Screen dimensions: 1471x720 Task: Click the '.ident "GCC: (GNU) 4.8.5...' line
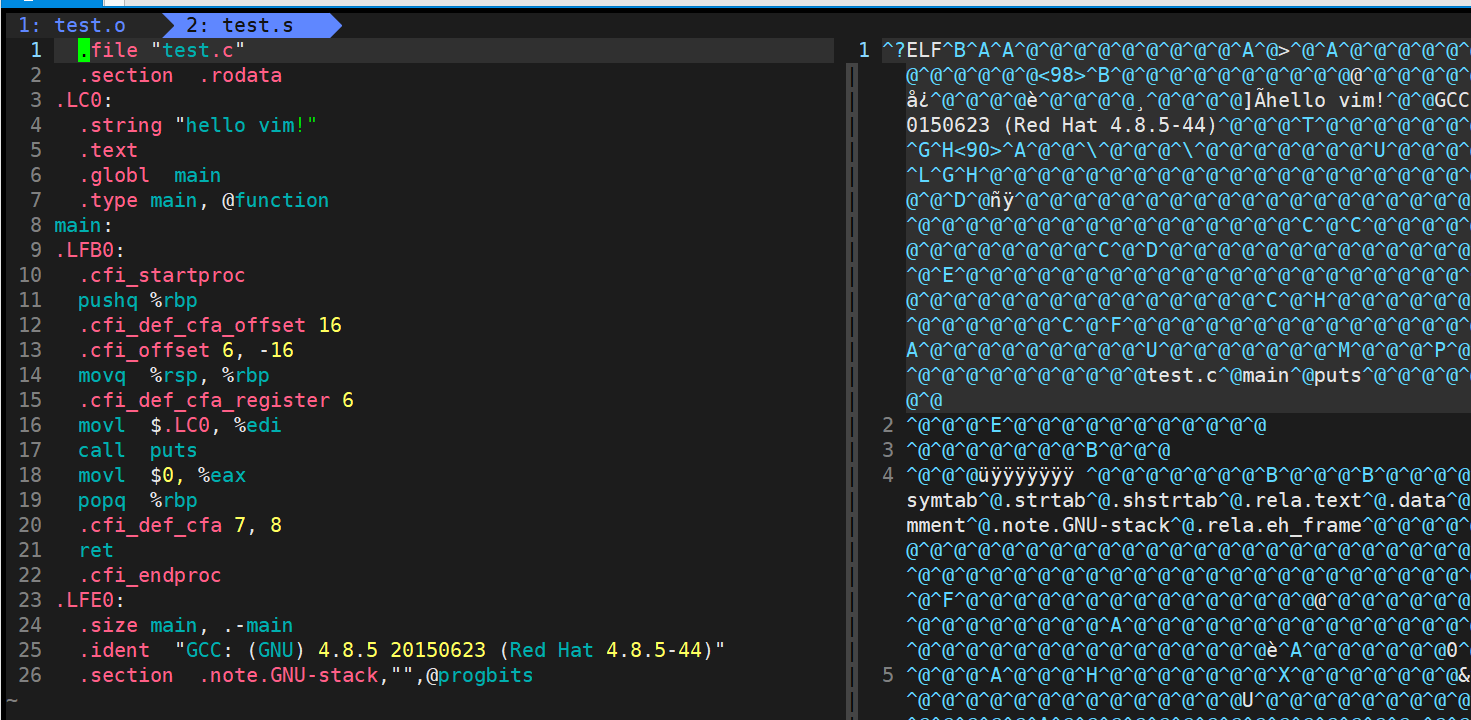click(402, 650)
